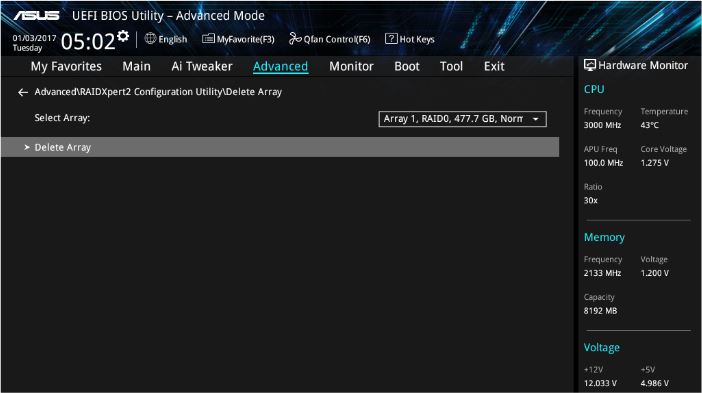This screenshot has height=393, width=702.
Task: Click the breadcrumb path Delete Array
Action: click(254, 92)
